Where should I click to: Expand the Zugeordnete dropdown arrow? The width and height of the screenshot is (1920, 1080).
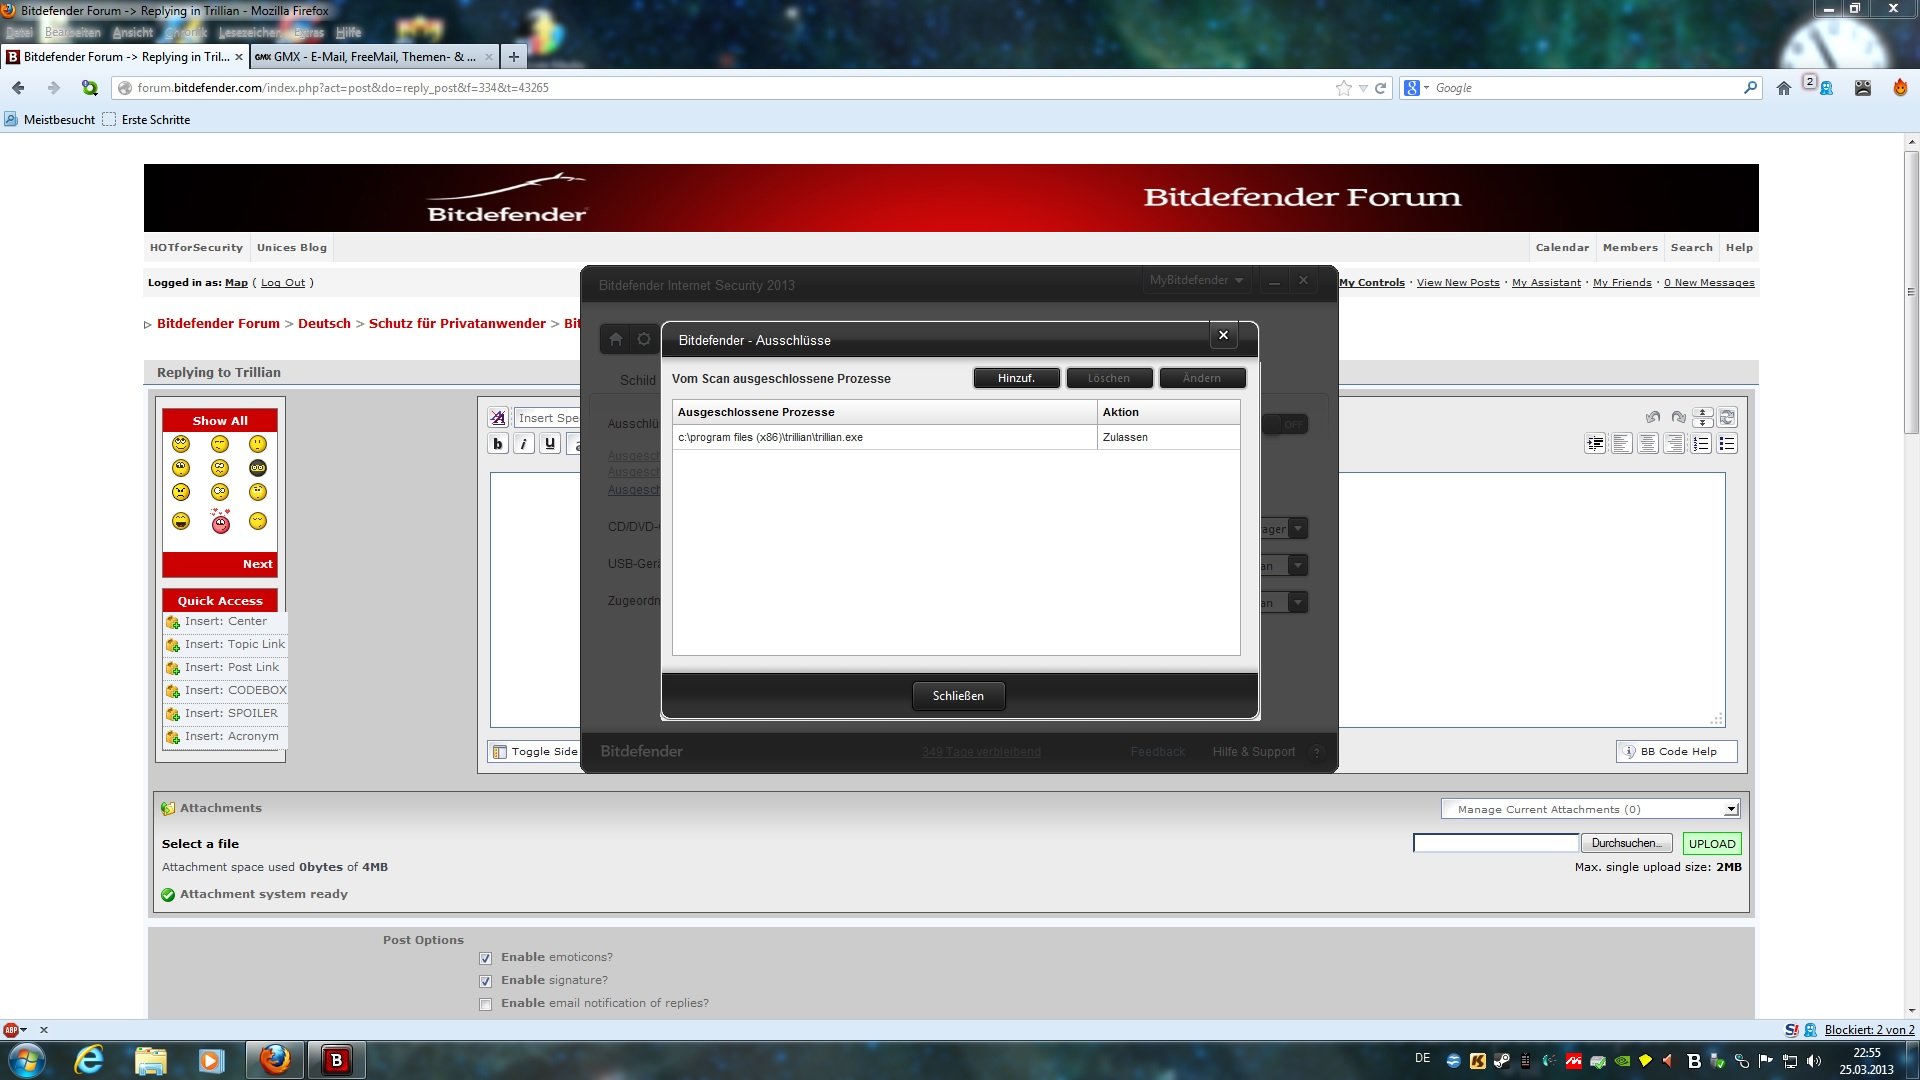[1297, 603]
